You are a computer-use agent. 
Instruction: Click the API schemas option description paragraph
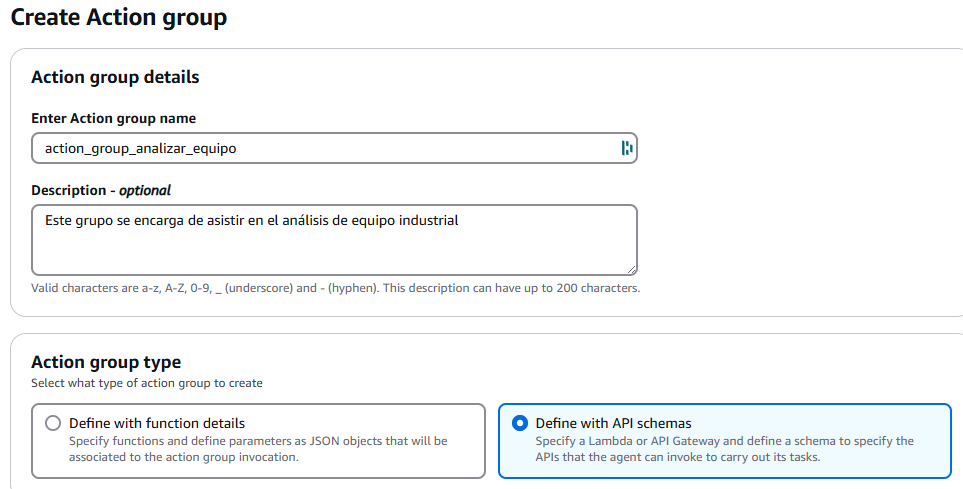(724, 448)
